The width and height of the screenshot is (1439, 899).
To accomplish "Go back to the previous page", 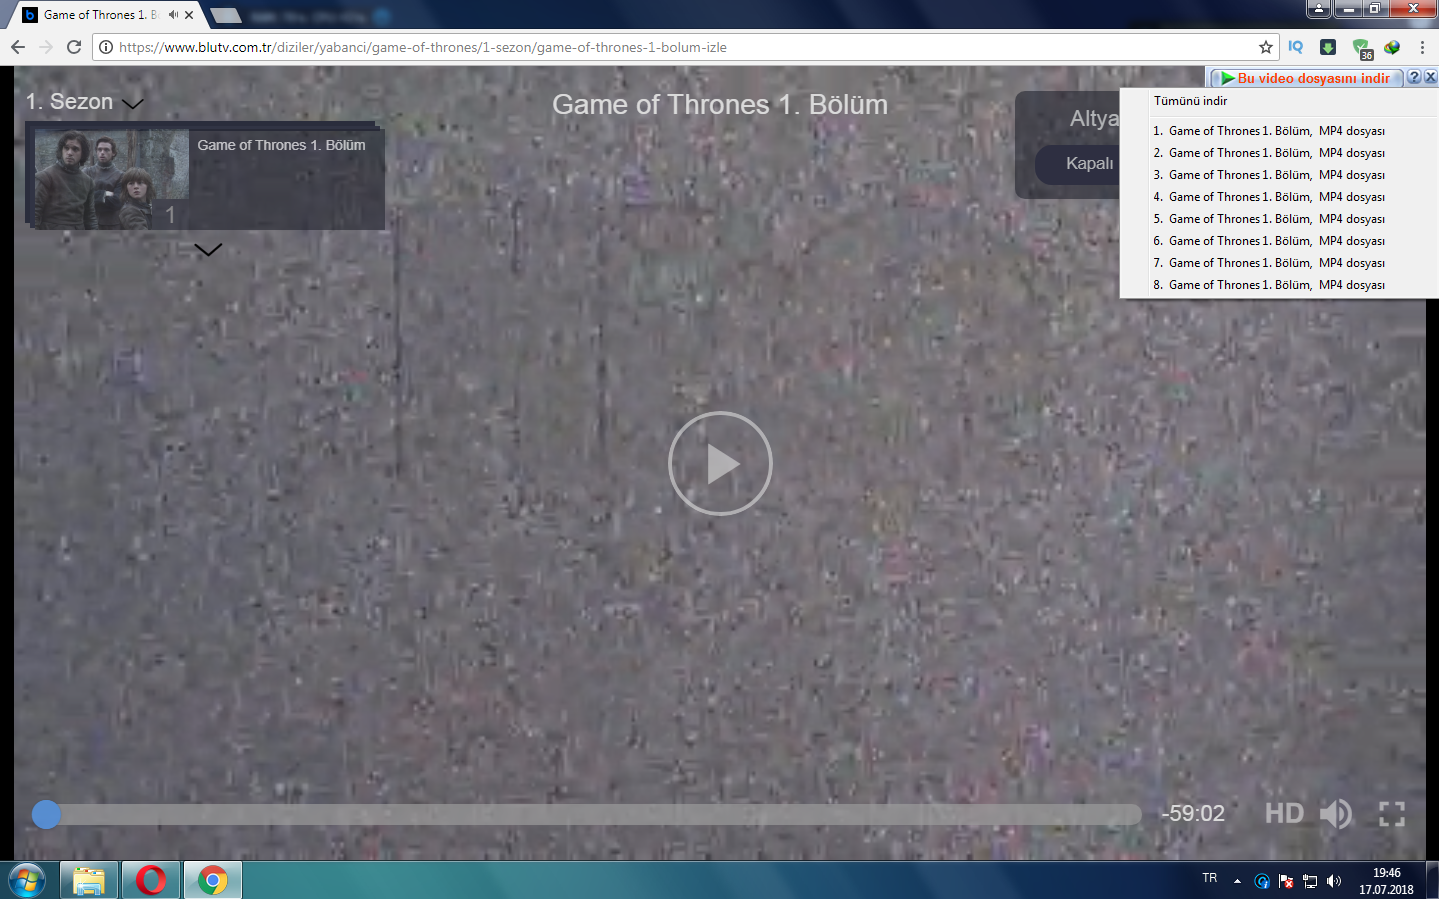I will (17, 47).
